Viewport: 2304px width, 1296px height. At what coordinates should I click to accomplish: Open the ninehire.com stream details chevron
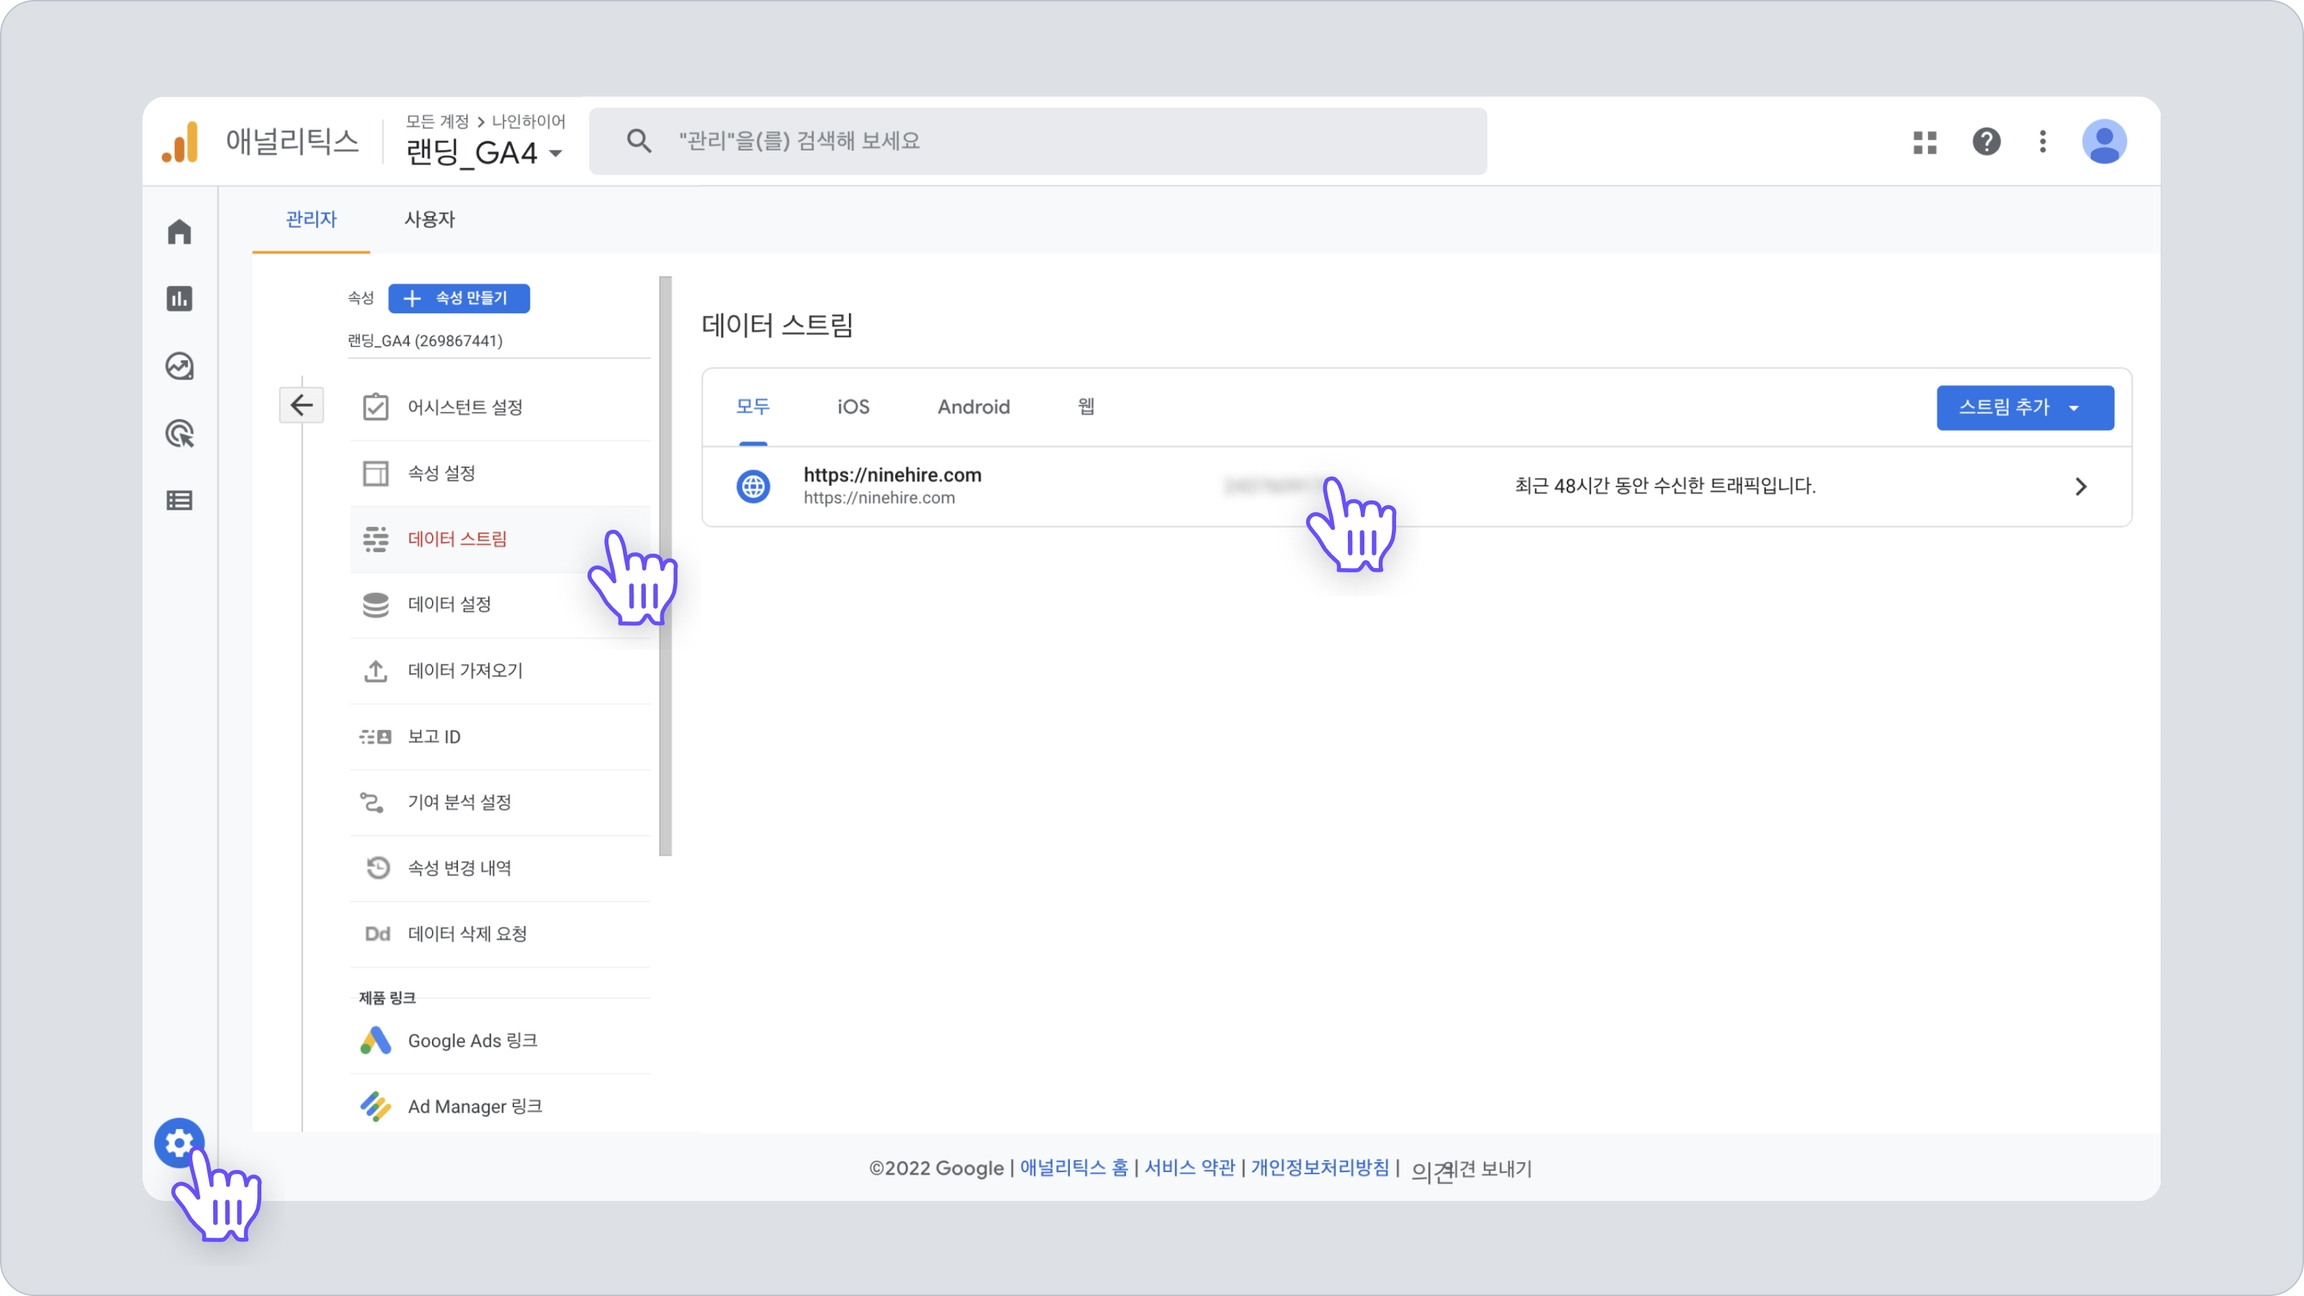pyautogui.click(x=2080, y=486)
